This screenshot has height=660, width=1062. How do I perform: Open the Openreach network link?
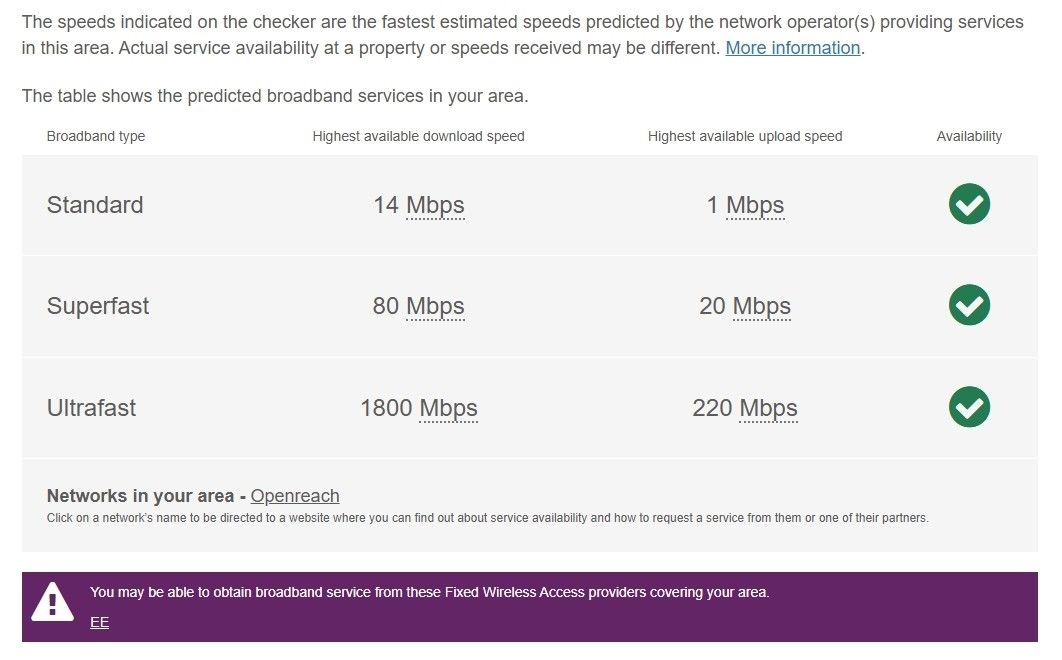295,496
